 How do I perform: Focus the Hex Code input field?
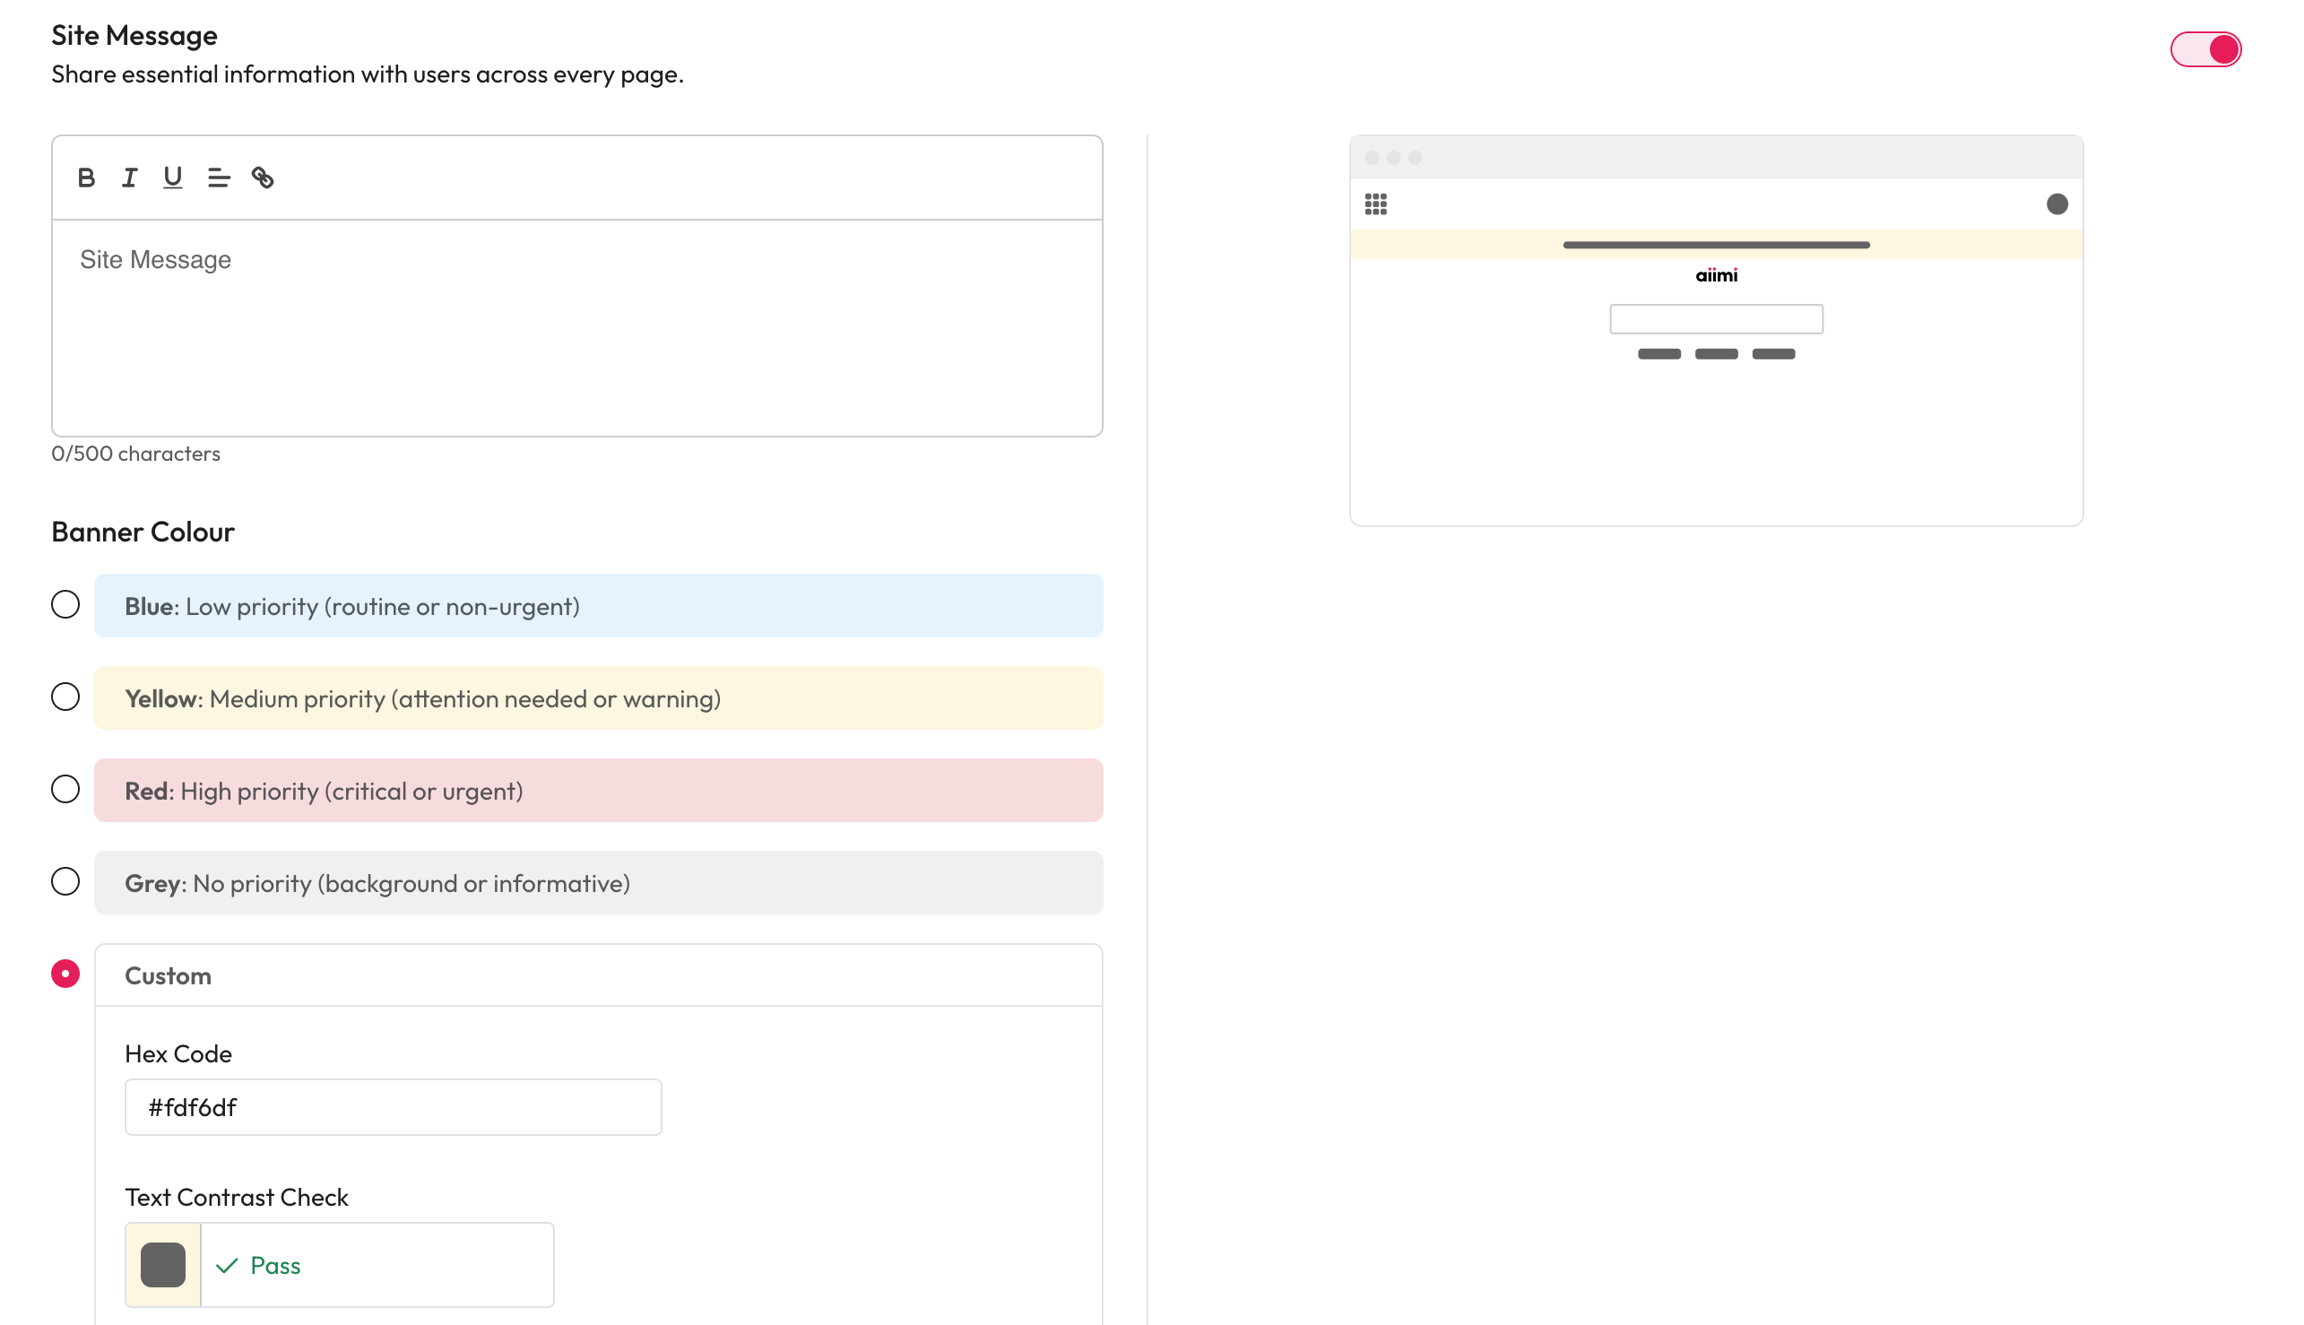pyautogui.click(x=393, y=1107)
